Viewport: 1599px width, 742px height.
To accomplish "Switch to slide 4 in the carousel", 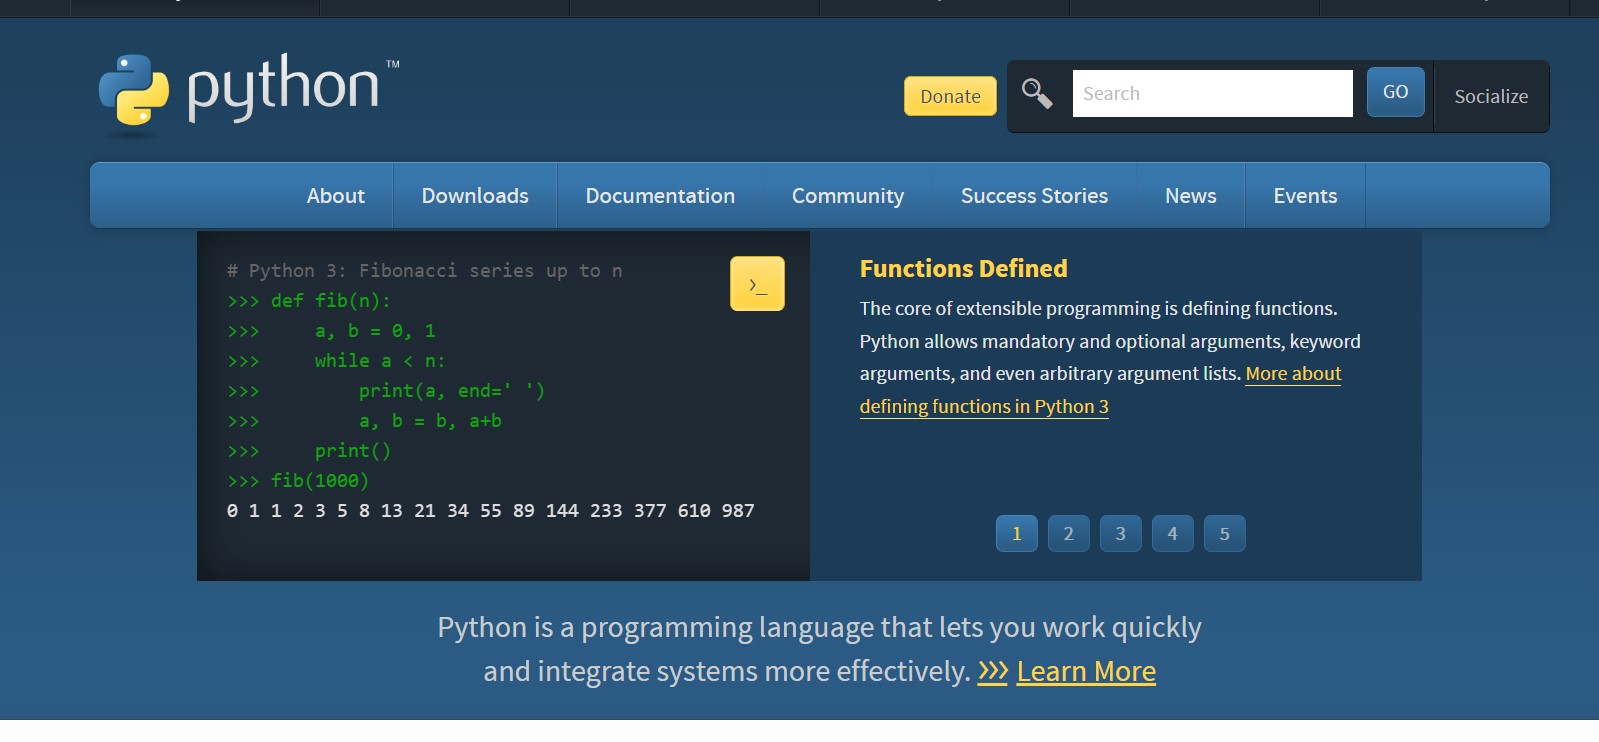I will (1173, 533).
